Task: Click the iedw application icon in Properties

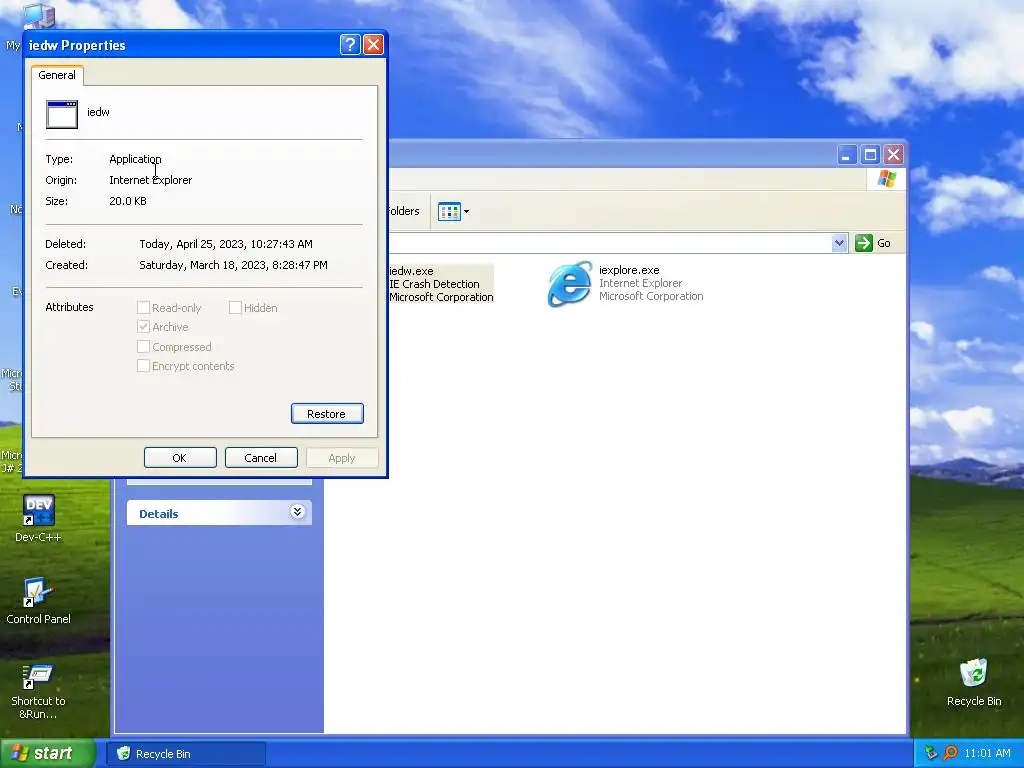Action: tap(62, 114)
